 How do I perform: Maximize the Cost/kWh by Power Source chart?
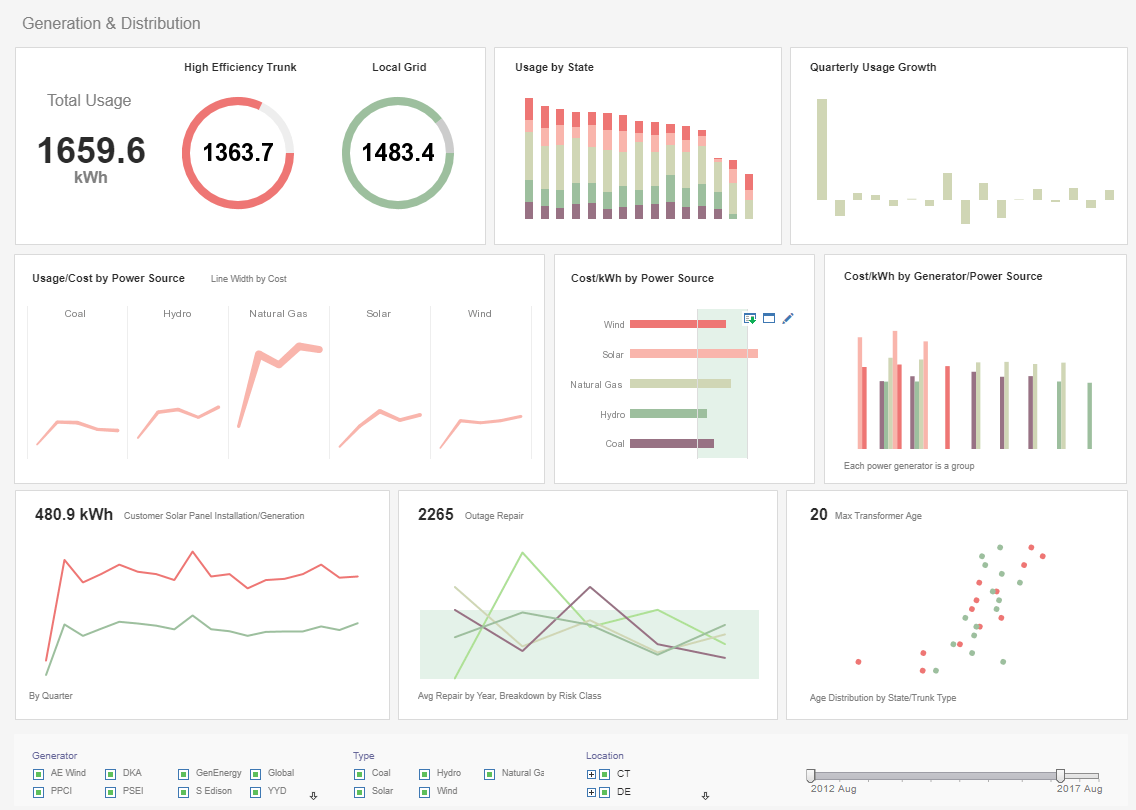(x=767, y=318)
